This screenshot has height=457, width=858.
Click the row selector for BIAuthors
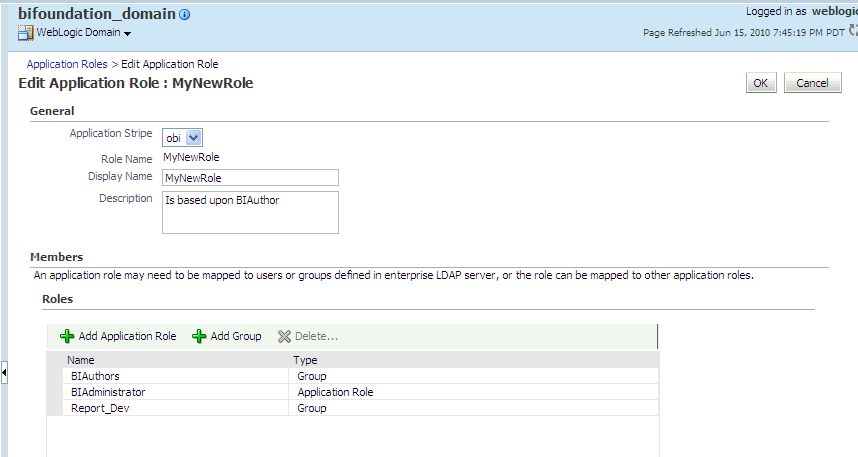click(55, 376)
